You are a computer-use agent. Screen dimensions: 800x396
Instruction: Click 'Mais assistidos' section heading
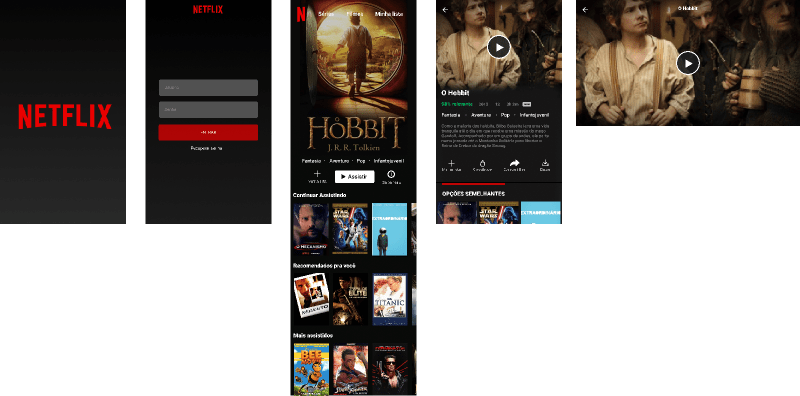(313, 335)
